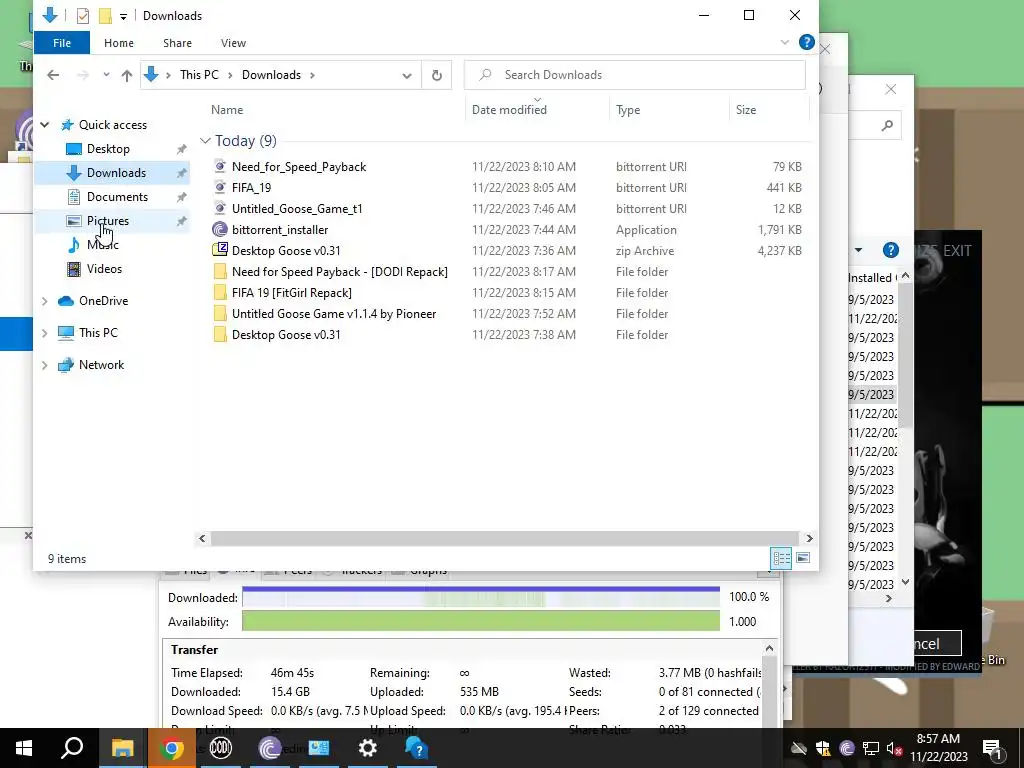Sort by the Size column header
Viewport: 1024px width, 768px height.
point(746,110)
